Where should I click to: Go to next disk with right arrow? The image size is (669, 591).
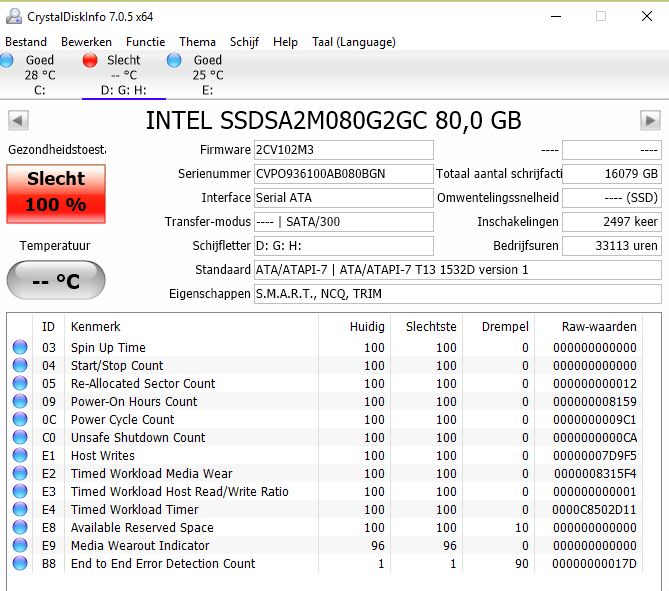coord(650,120)
